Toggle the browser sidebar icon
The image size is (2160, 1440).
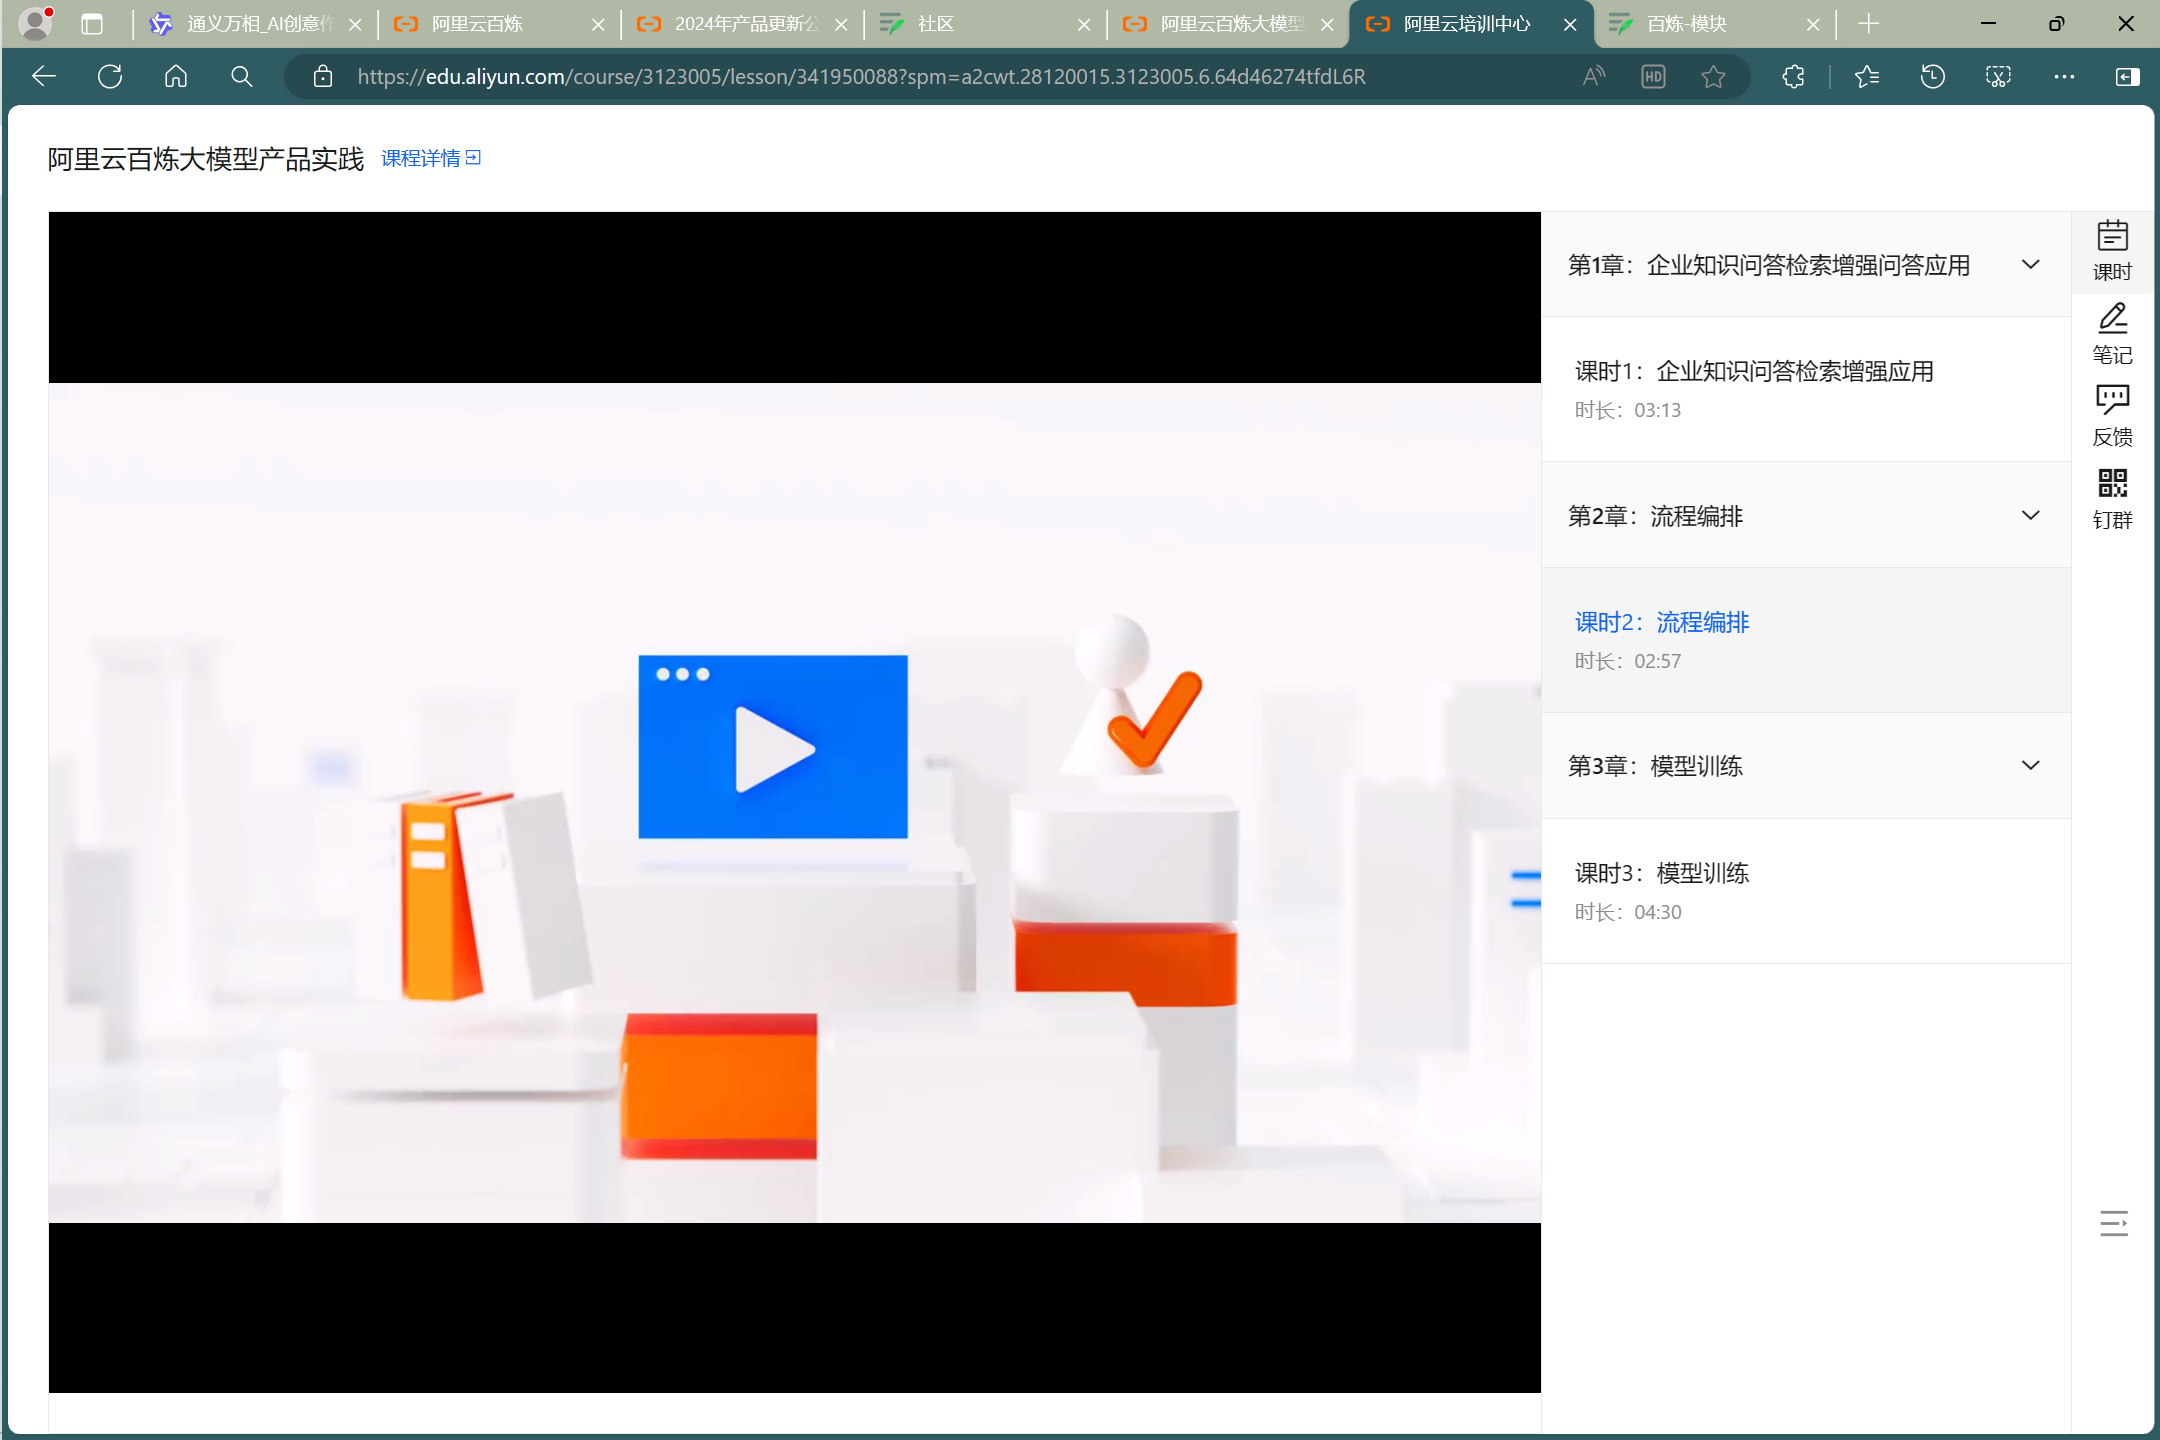point(2128,76)
